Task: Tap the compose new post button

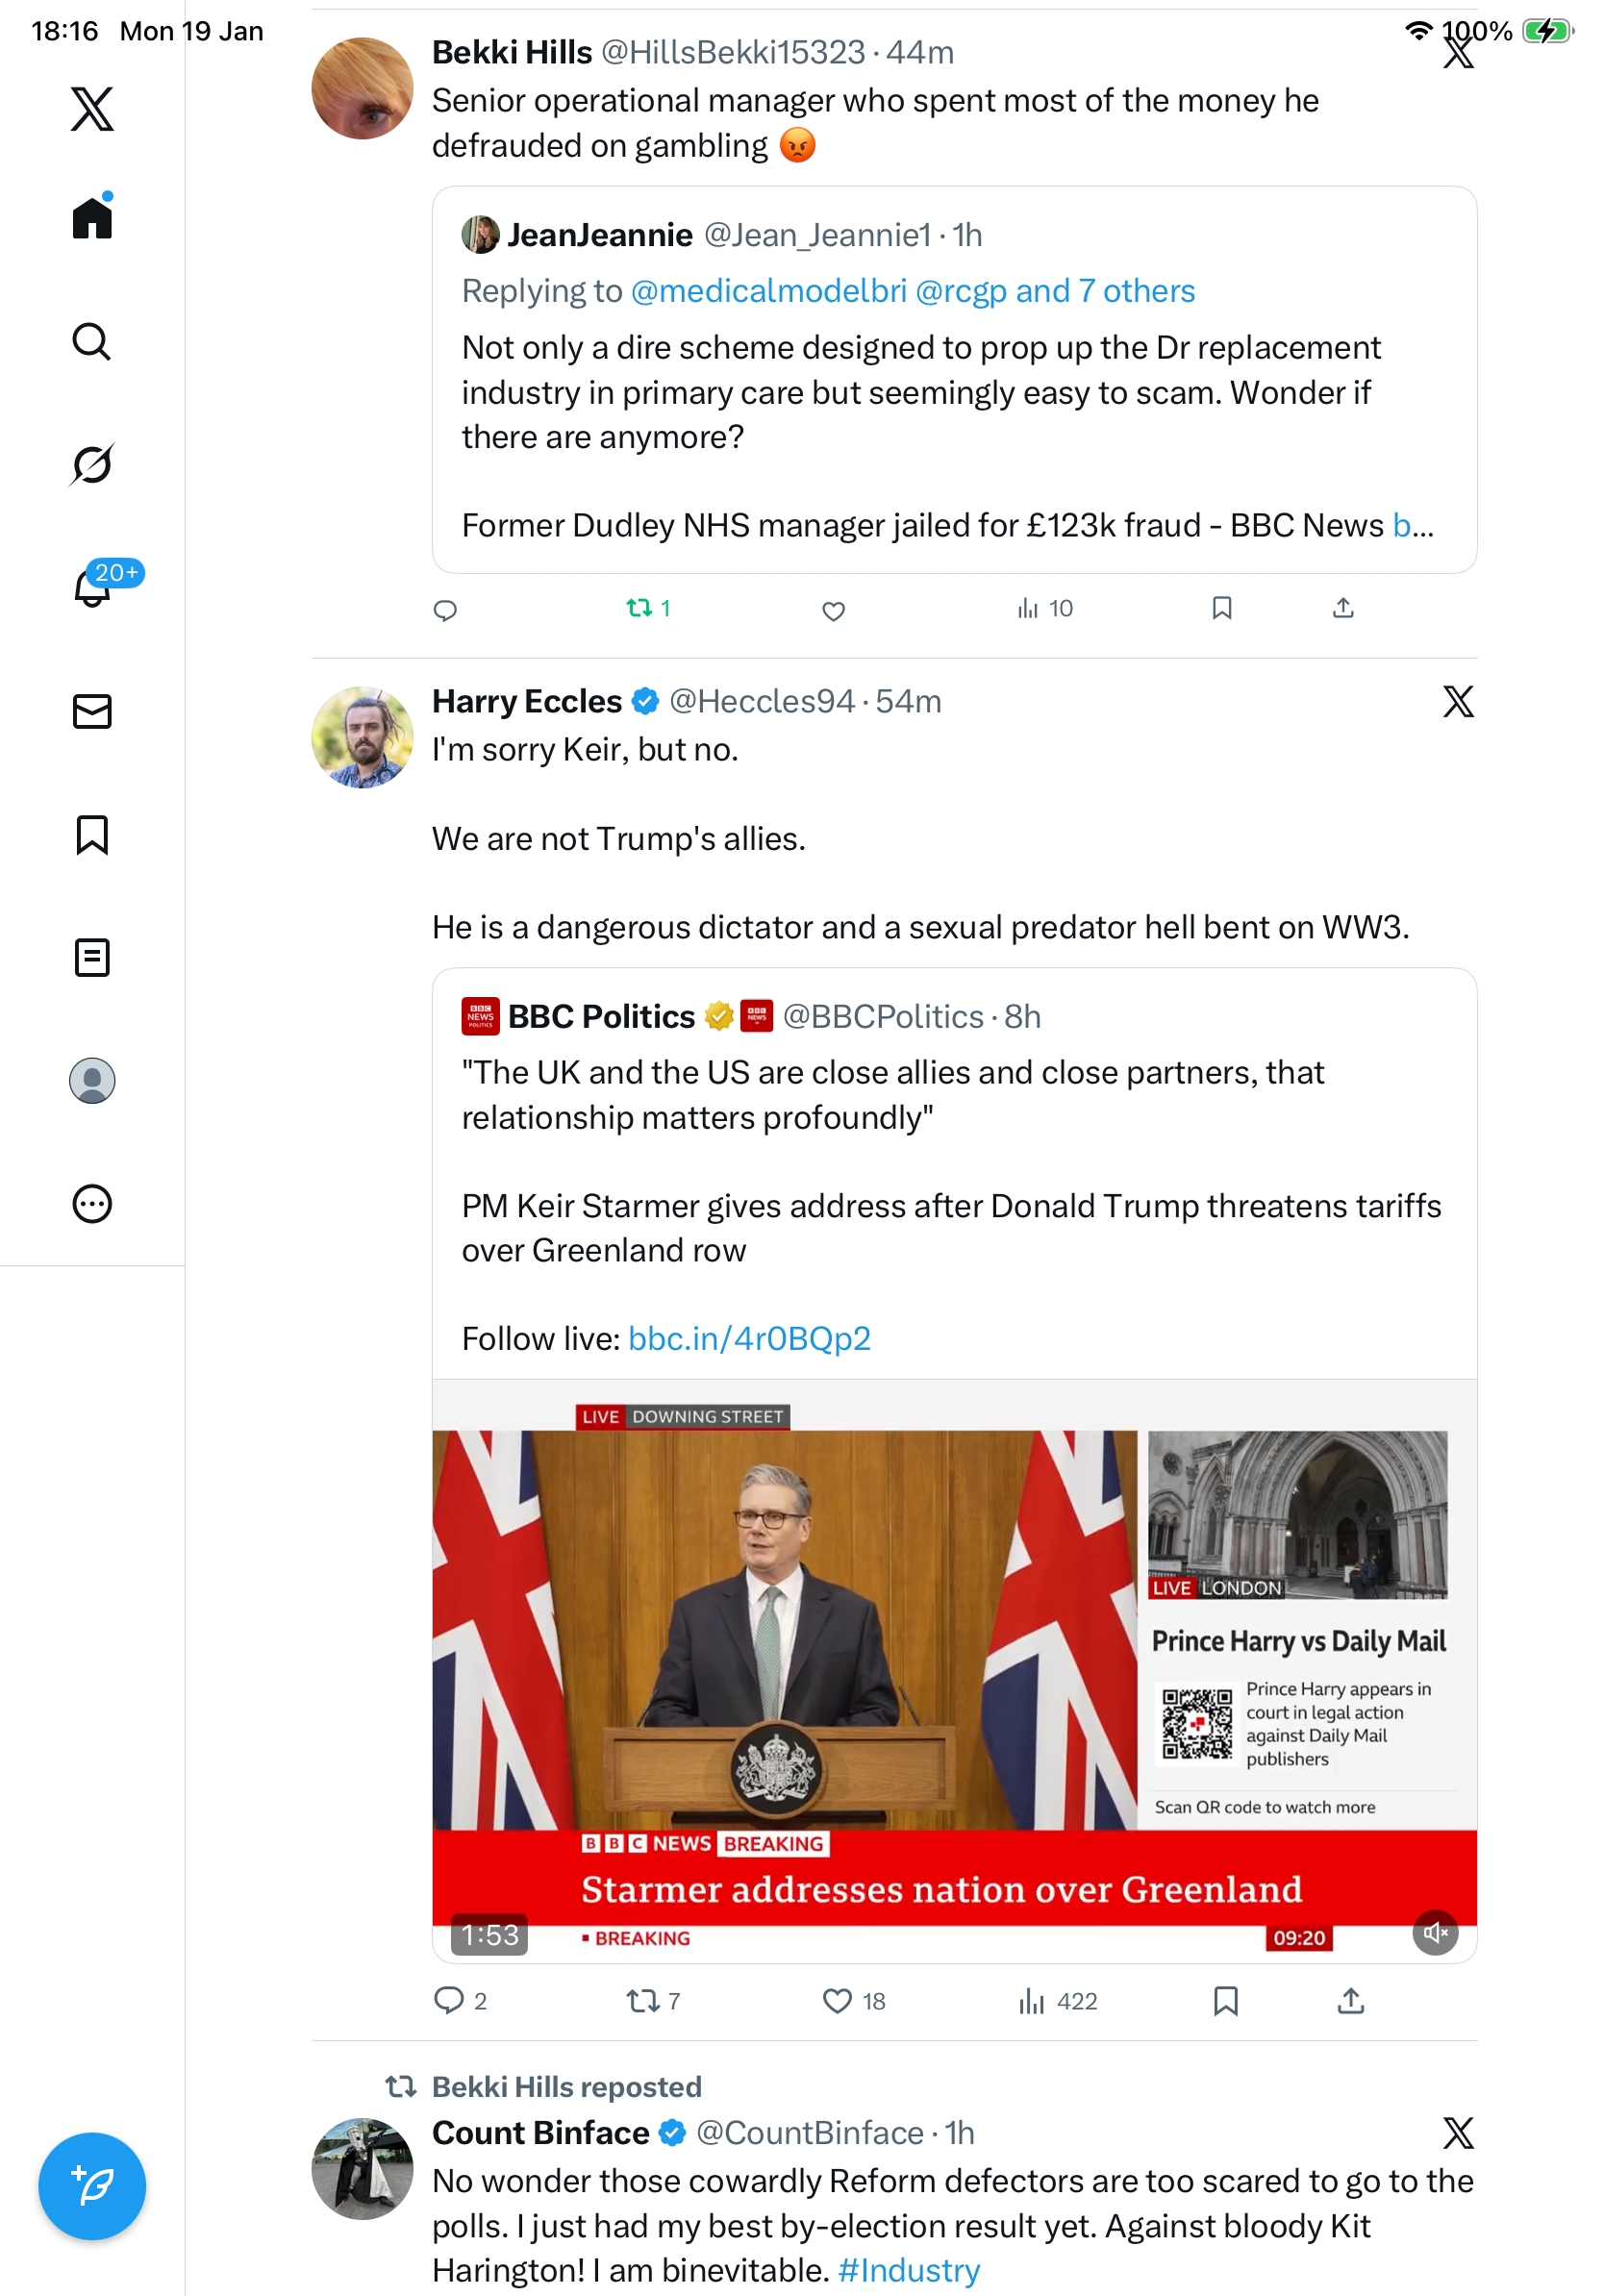Action: [x=92, y=2187]
